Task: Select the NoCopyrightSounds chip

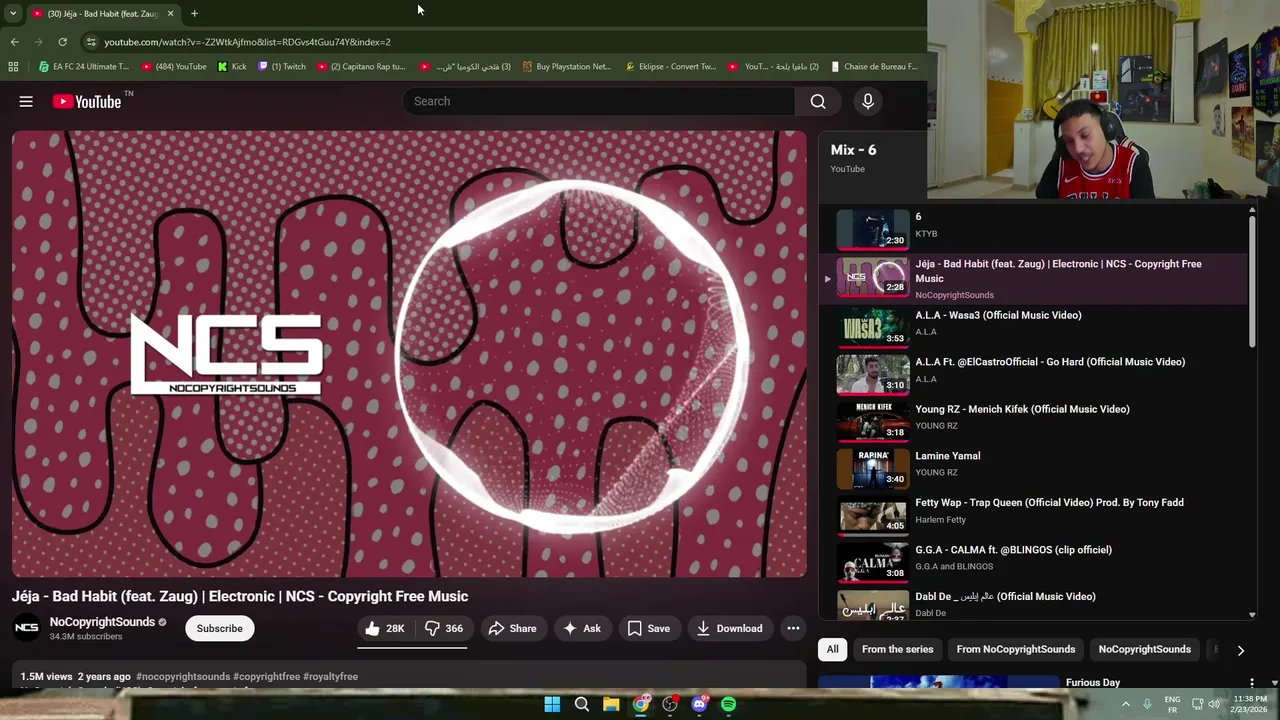Action: click(x=1144, y=649)
